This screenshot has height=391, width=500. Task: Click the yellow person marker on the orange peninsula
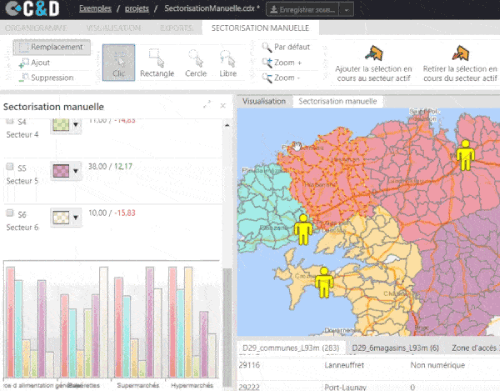point(324,282)
